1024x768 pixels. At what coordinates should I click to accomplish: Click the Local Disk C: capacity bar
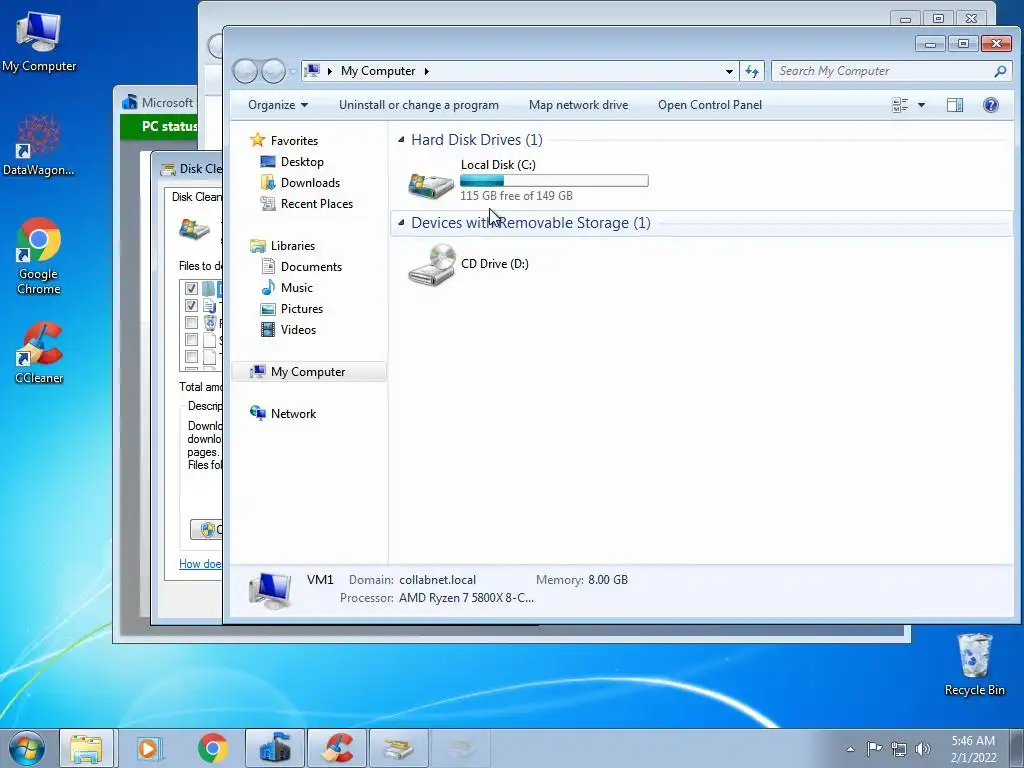point(554,181)
